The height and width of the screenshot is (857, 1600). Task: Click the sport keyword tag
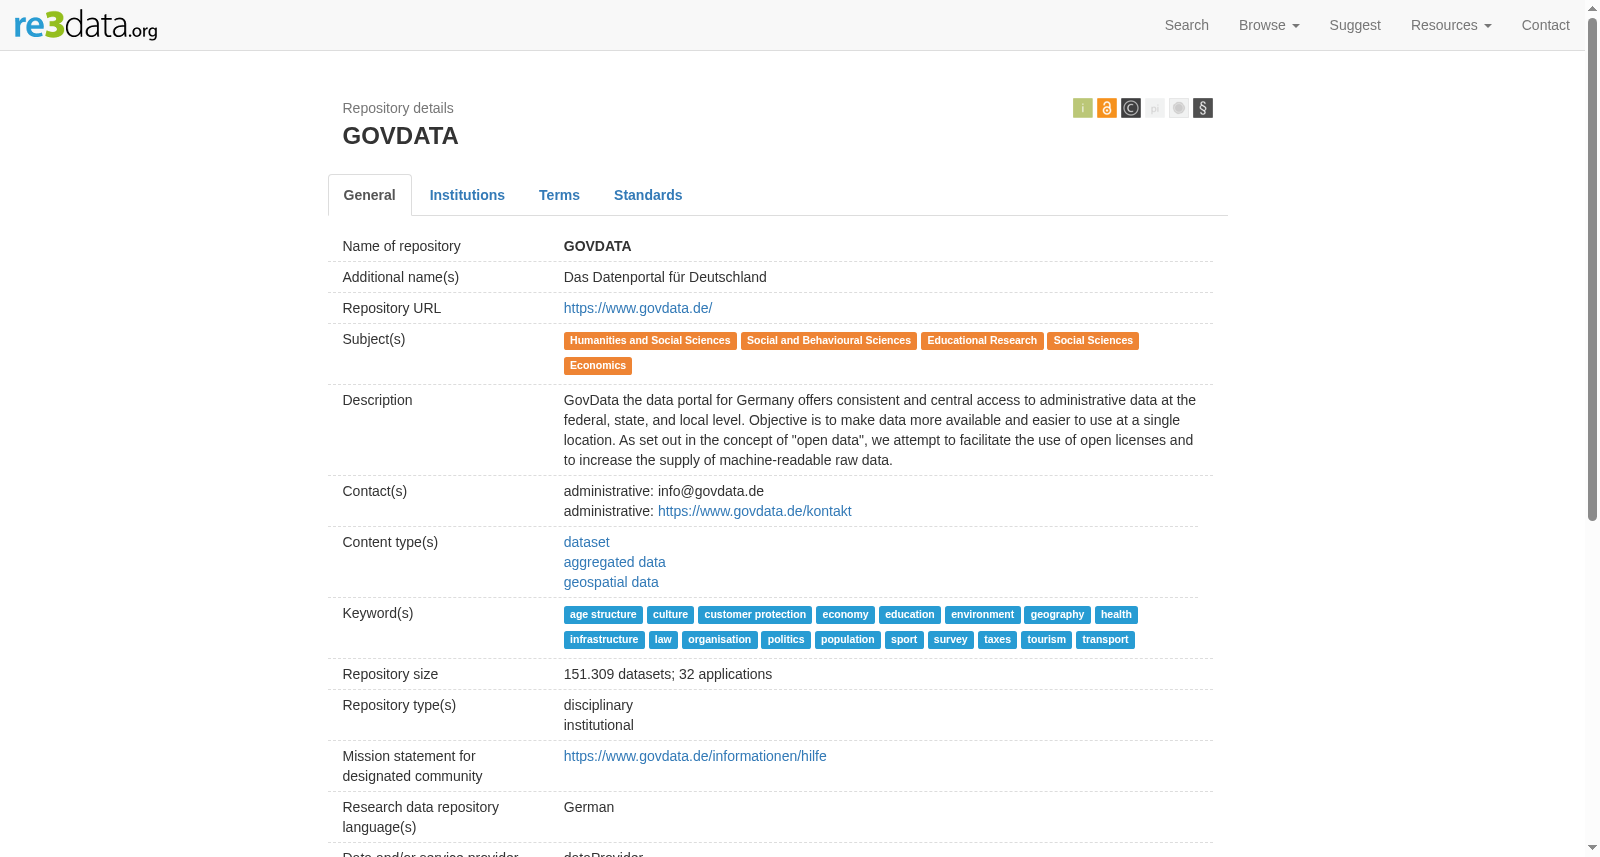click(x=904, y=640)
